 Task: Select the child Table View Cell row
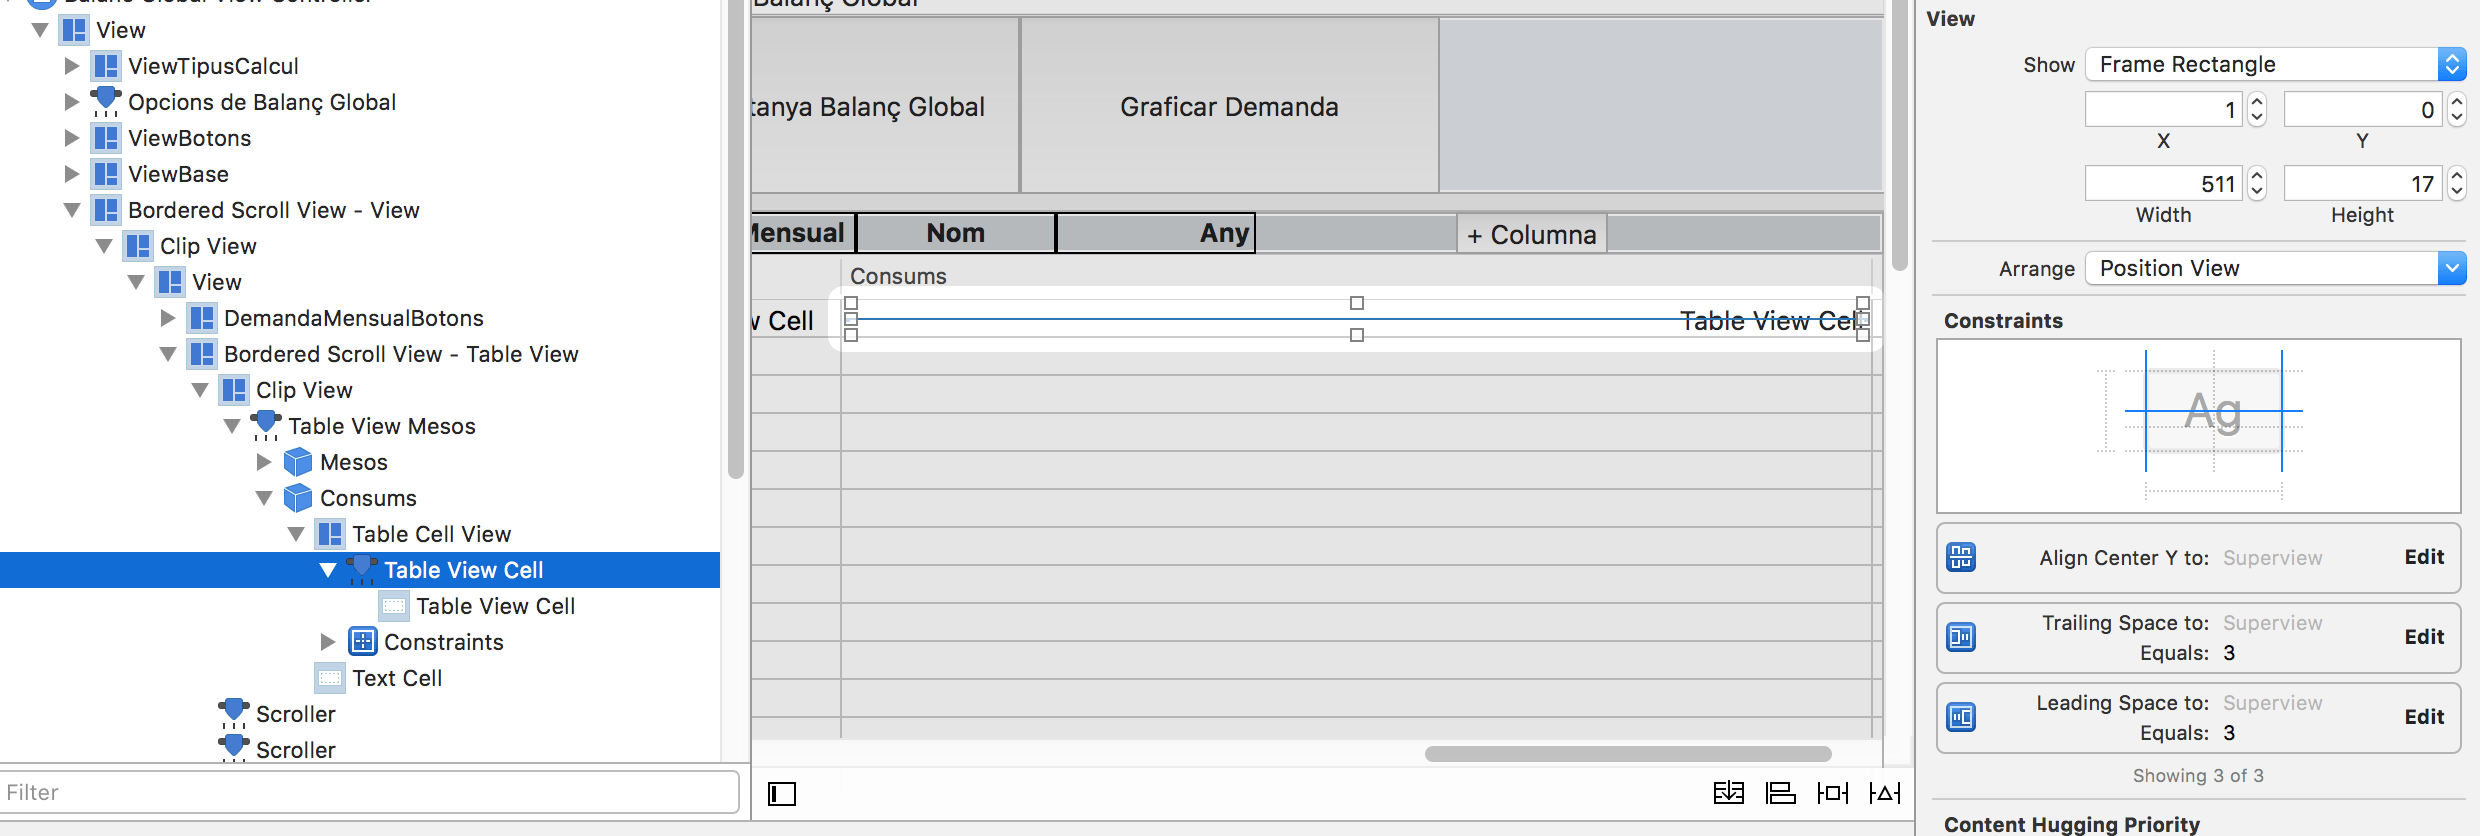click(360, 606)
